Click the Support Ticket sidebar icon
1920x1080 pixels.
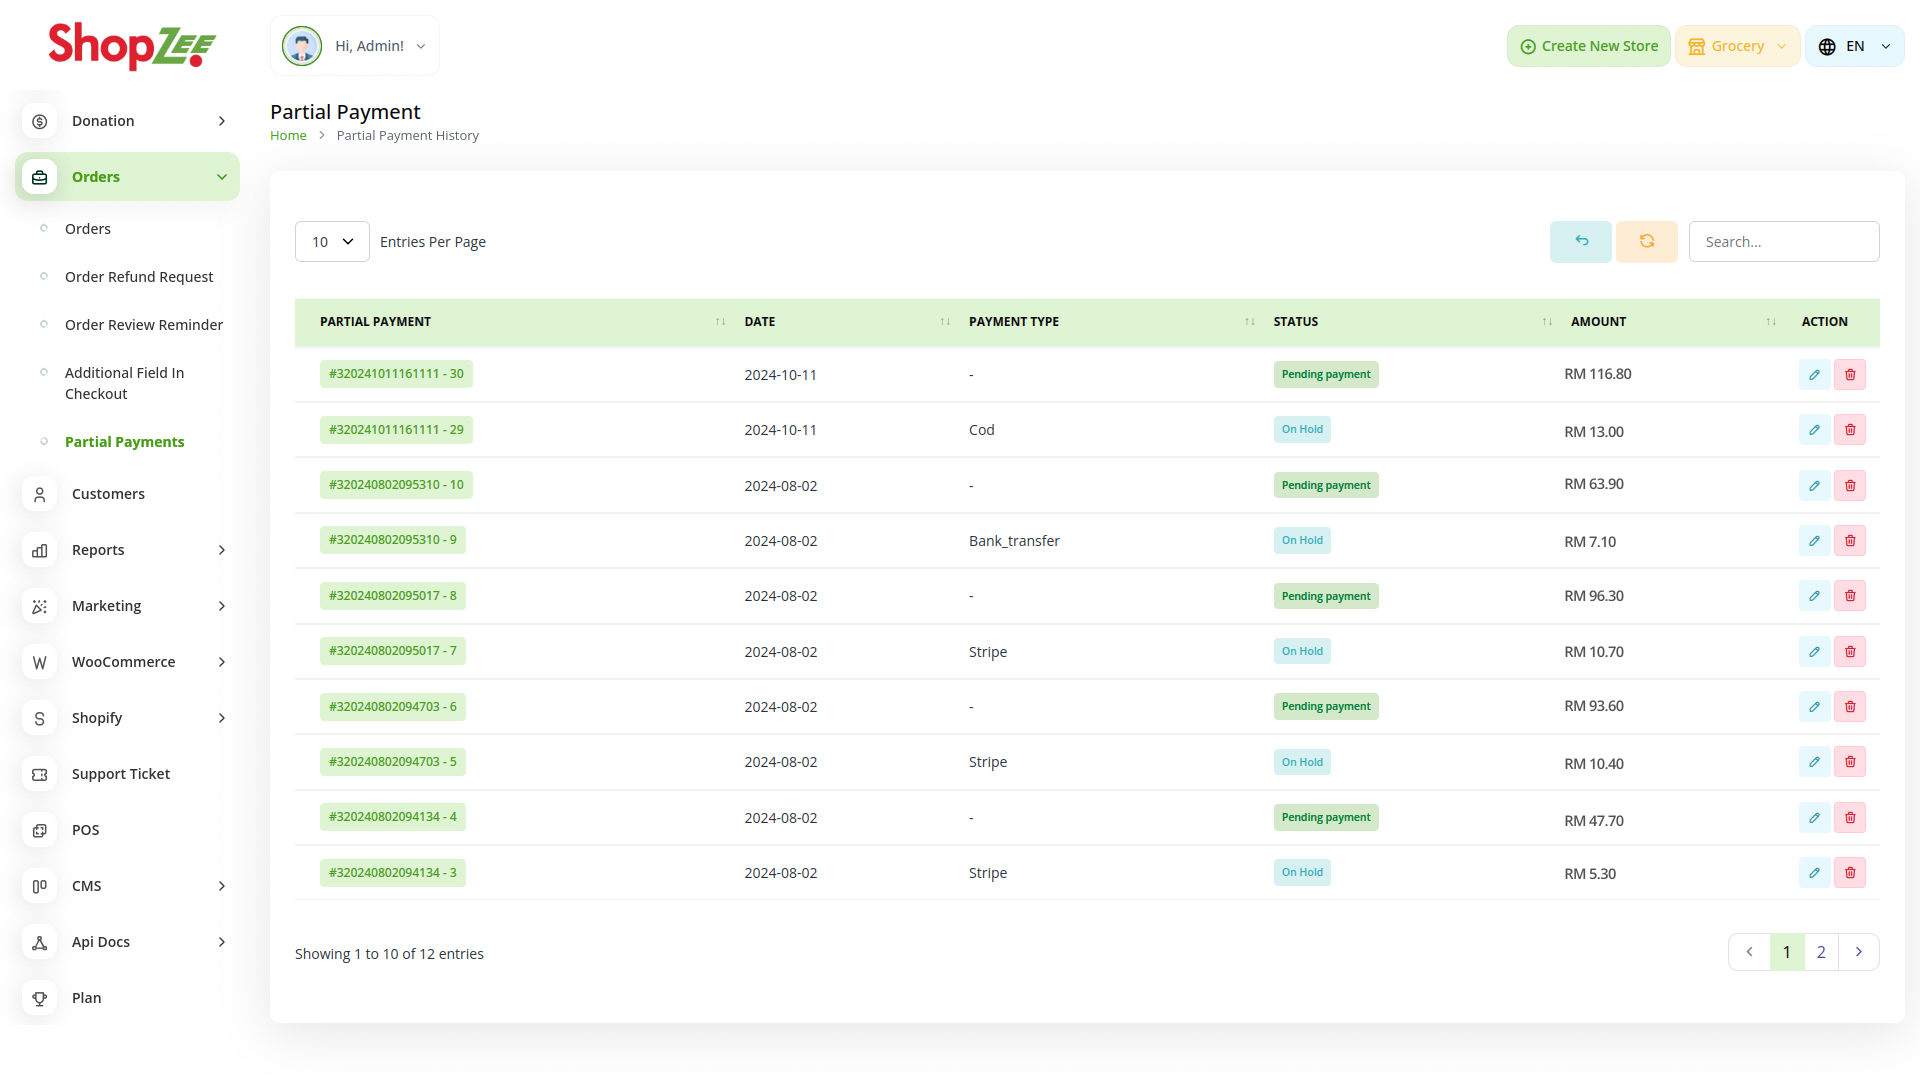[x=40, y=774]
